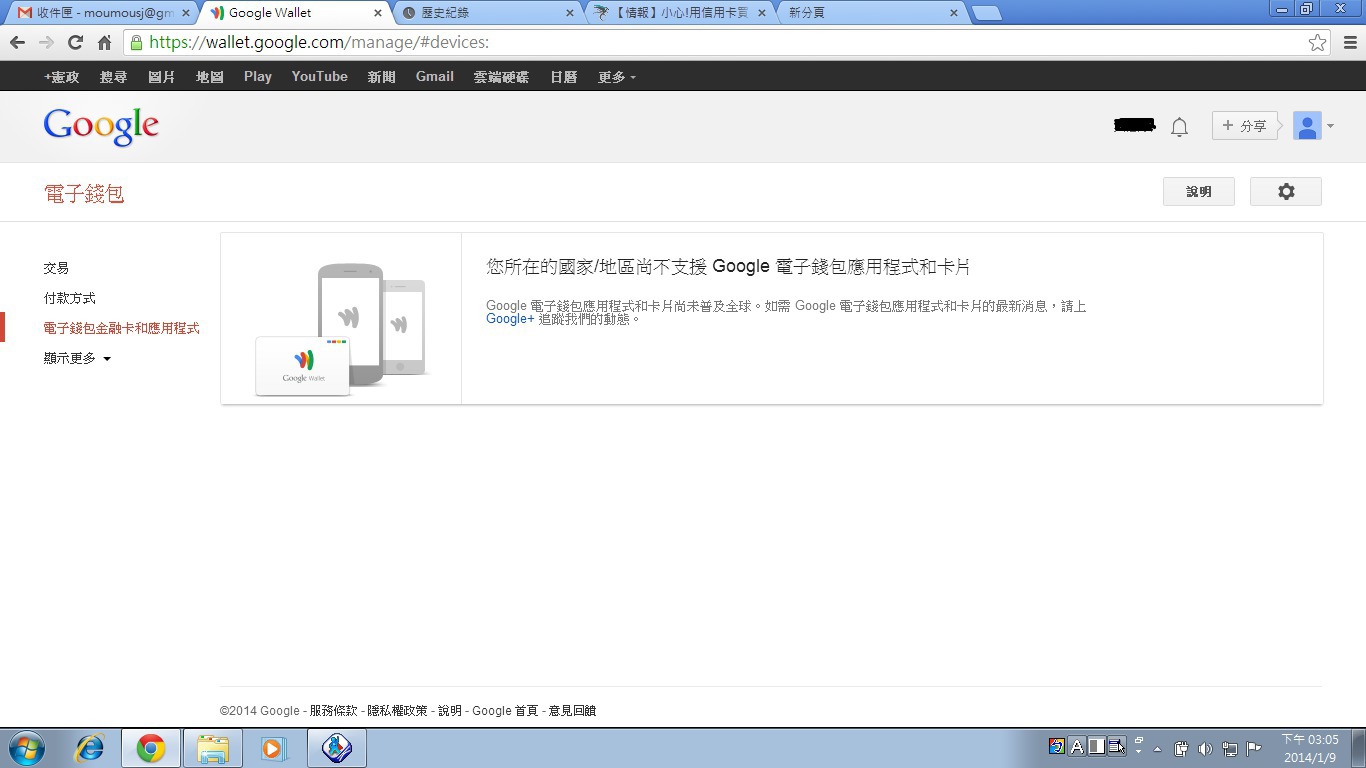Open the Chrome menu icon
The width and height of the screenshot is (1366, 768).
tap(1350, 43)
